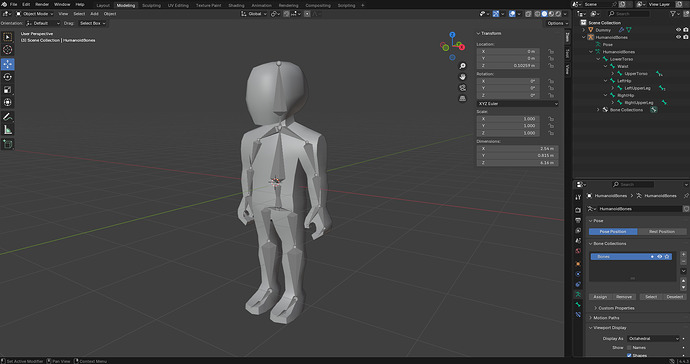Screen dimensions: 690x364
Task: Open XYZ Euler rotation mode dropdown
Action: 518,104
